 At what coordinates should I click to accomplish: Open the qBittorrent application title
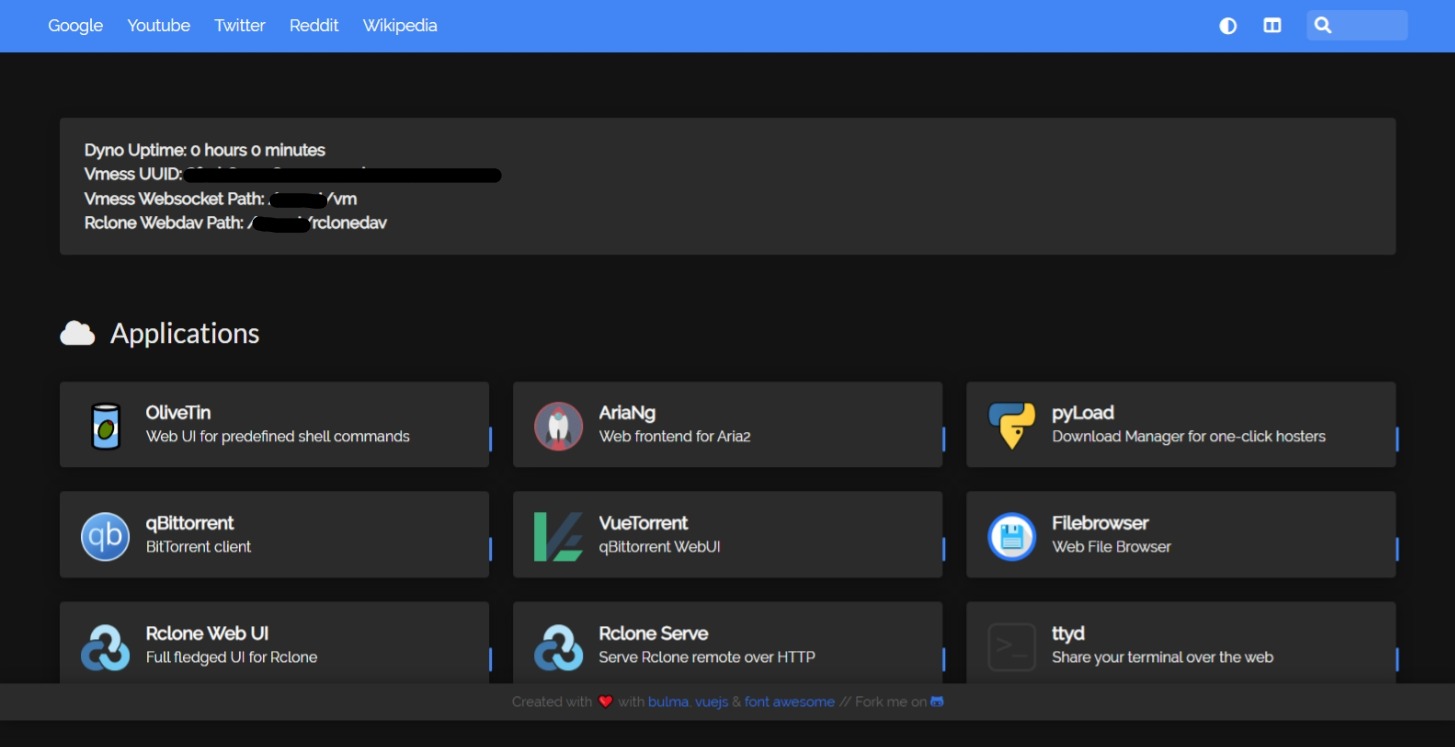pos(190,523)
